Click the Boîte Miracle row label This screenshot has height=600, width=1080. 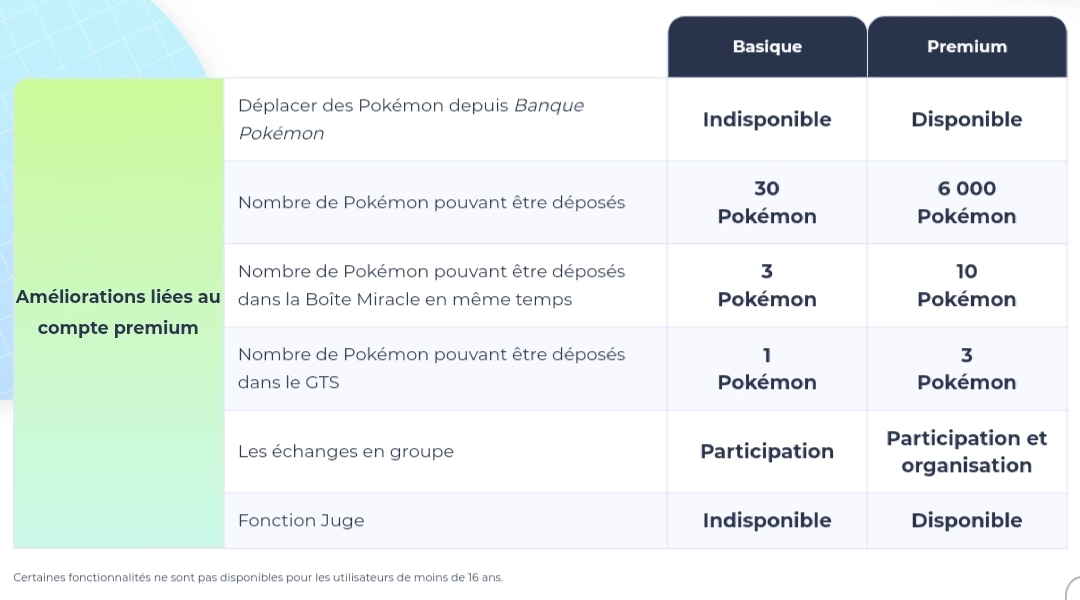[431, 285]
